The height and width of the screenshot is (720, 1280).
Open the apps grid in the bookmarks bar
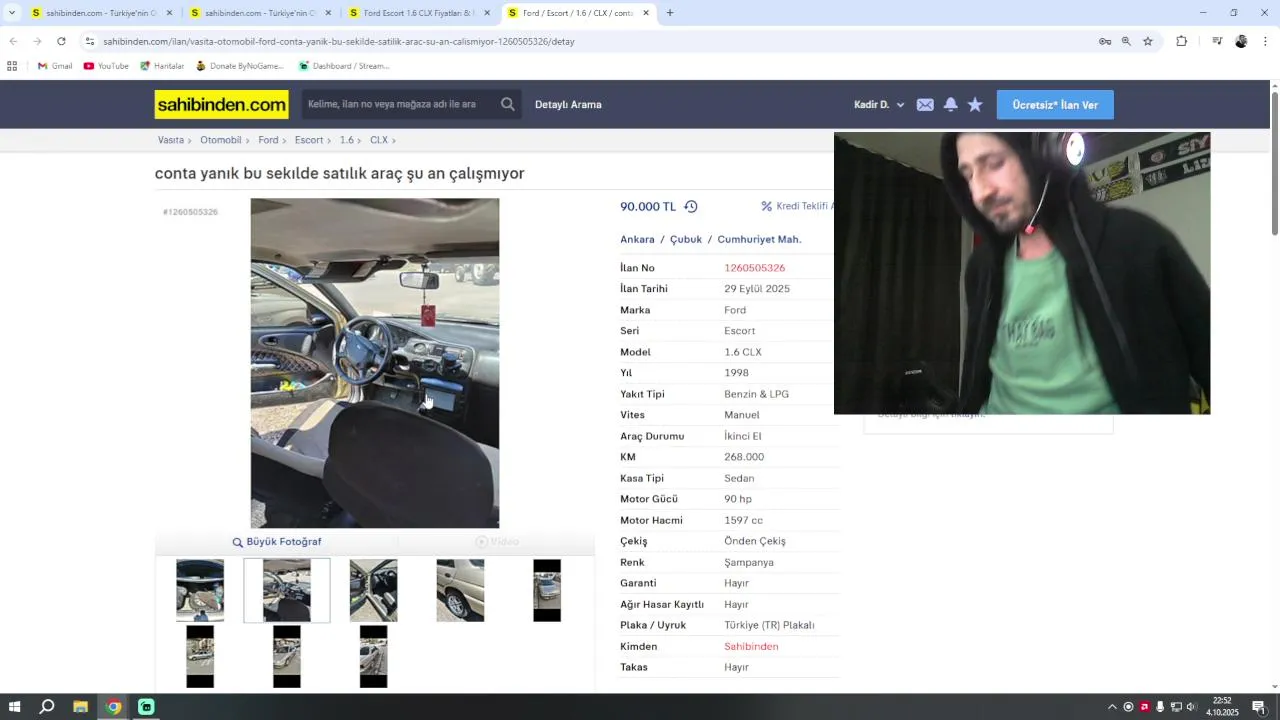point(12,66)
